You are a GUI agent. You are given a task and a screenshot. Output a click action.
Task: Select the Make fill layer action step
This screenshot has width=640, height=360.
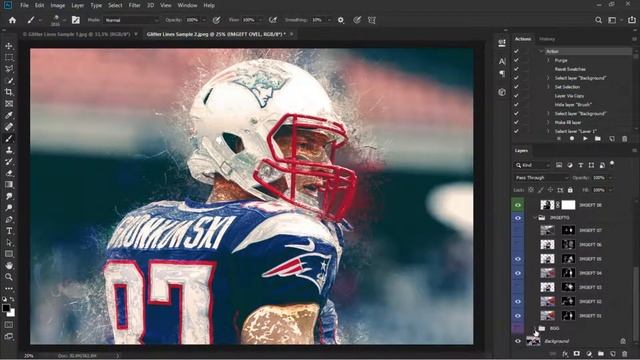pos(568,122)
